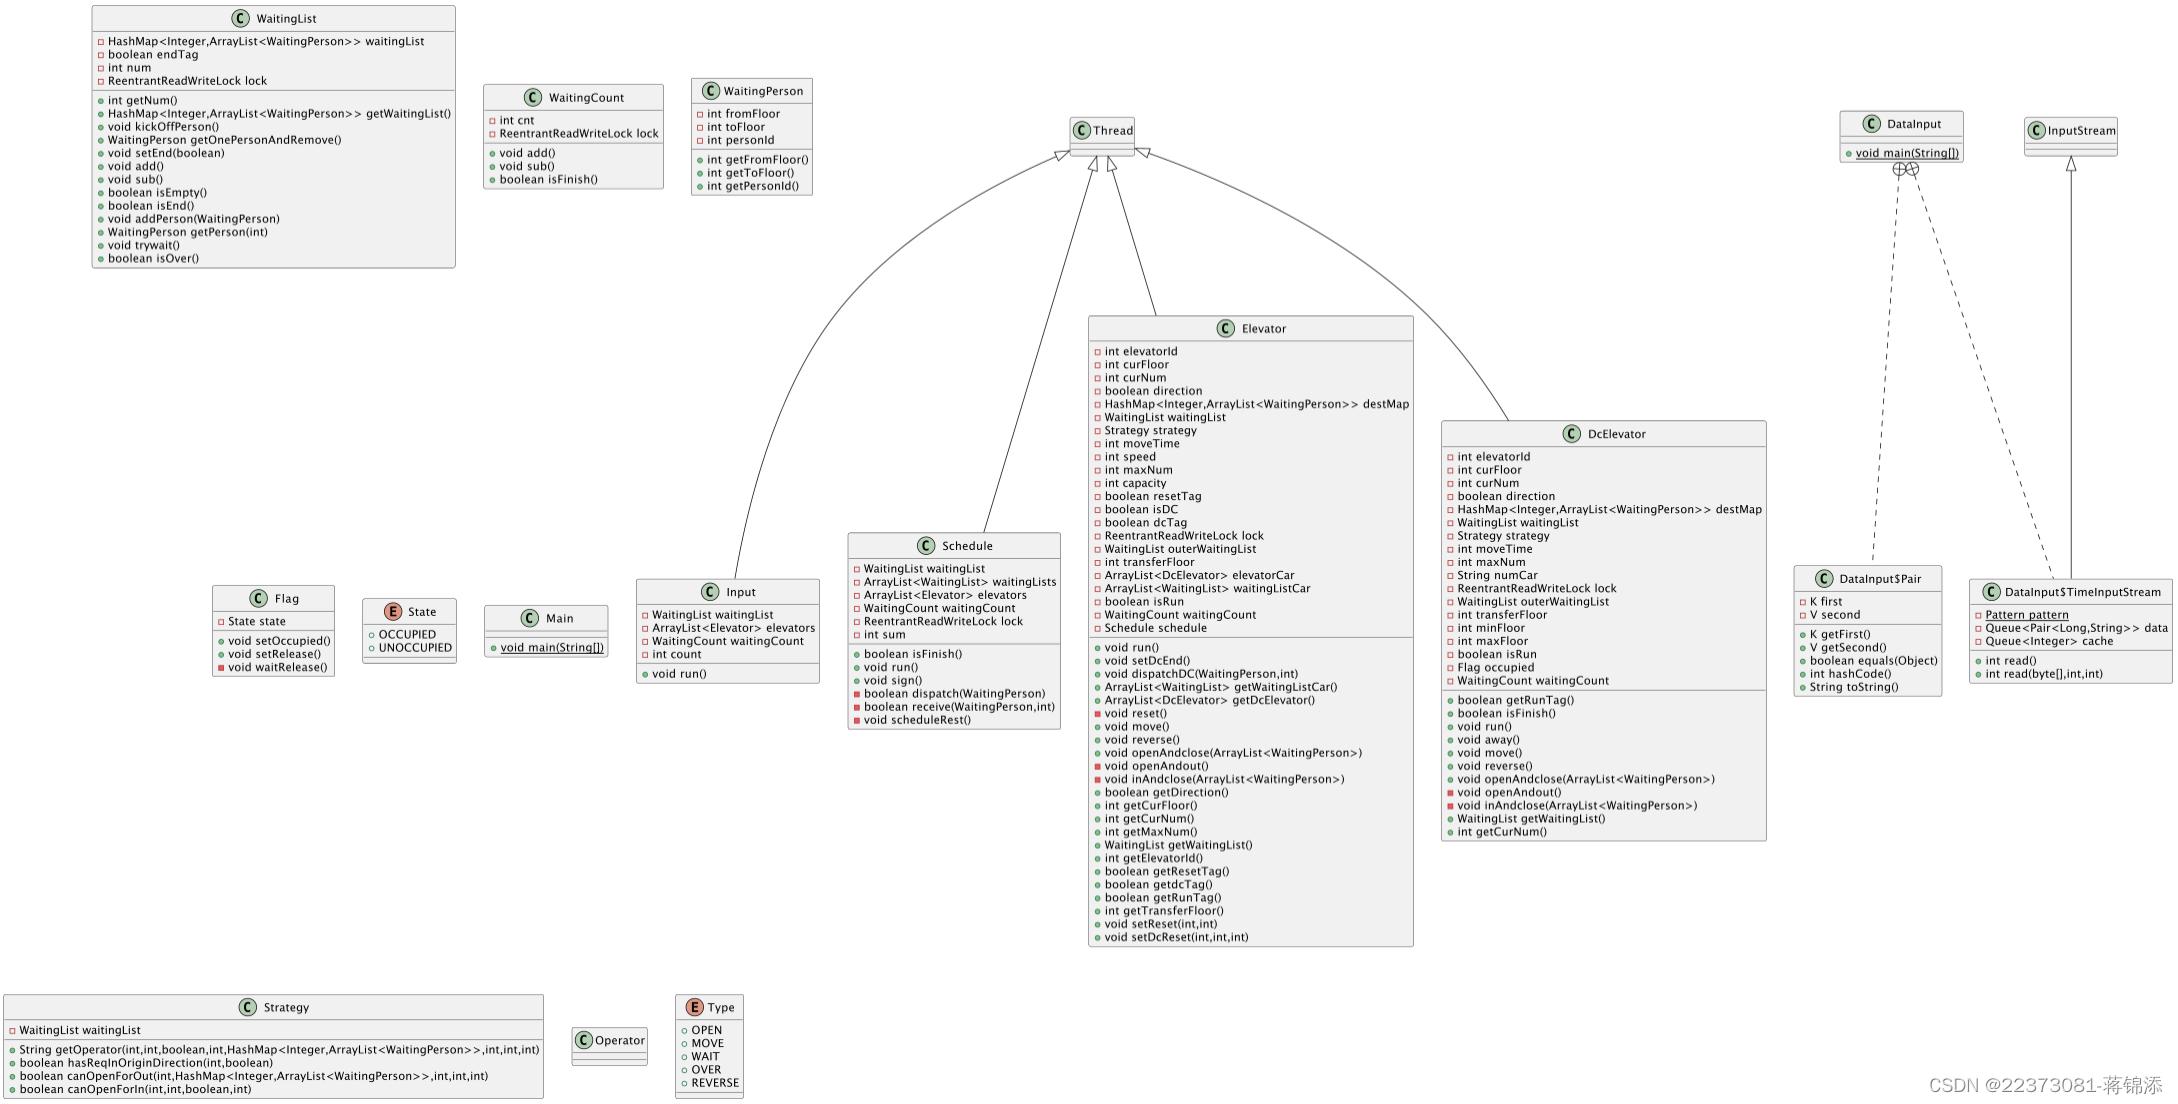The width and height of the screenshot is (2178, 1104).
Task: Click the DcElevator class C icon
Action: (1572, 433)
